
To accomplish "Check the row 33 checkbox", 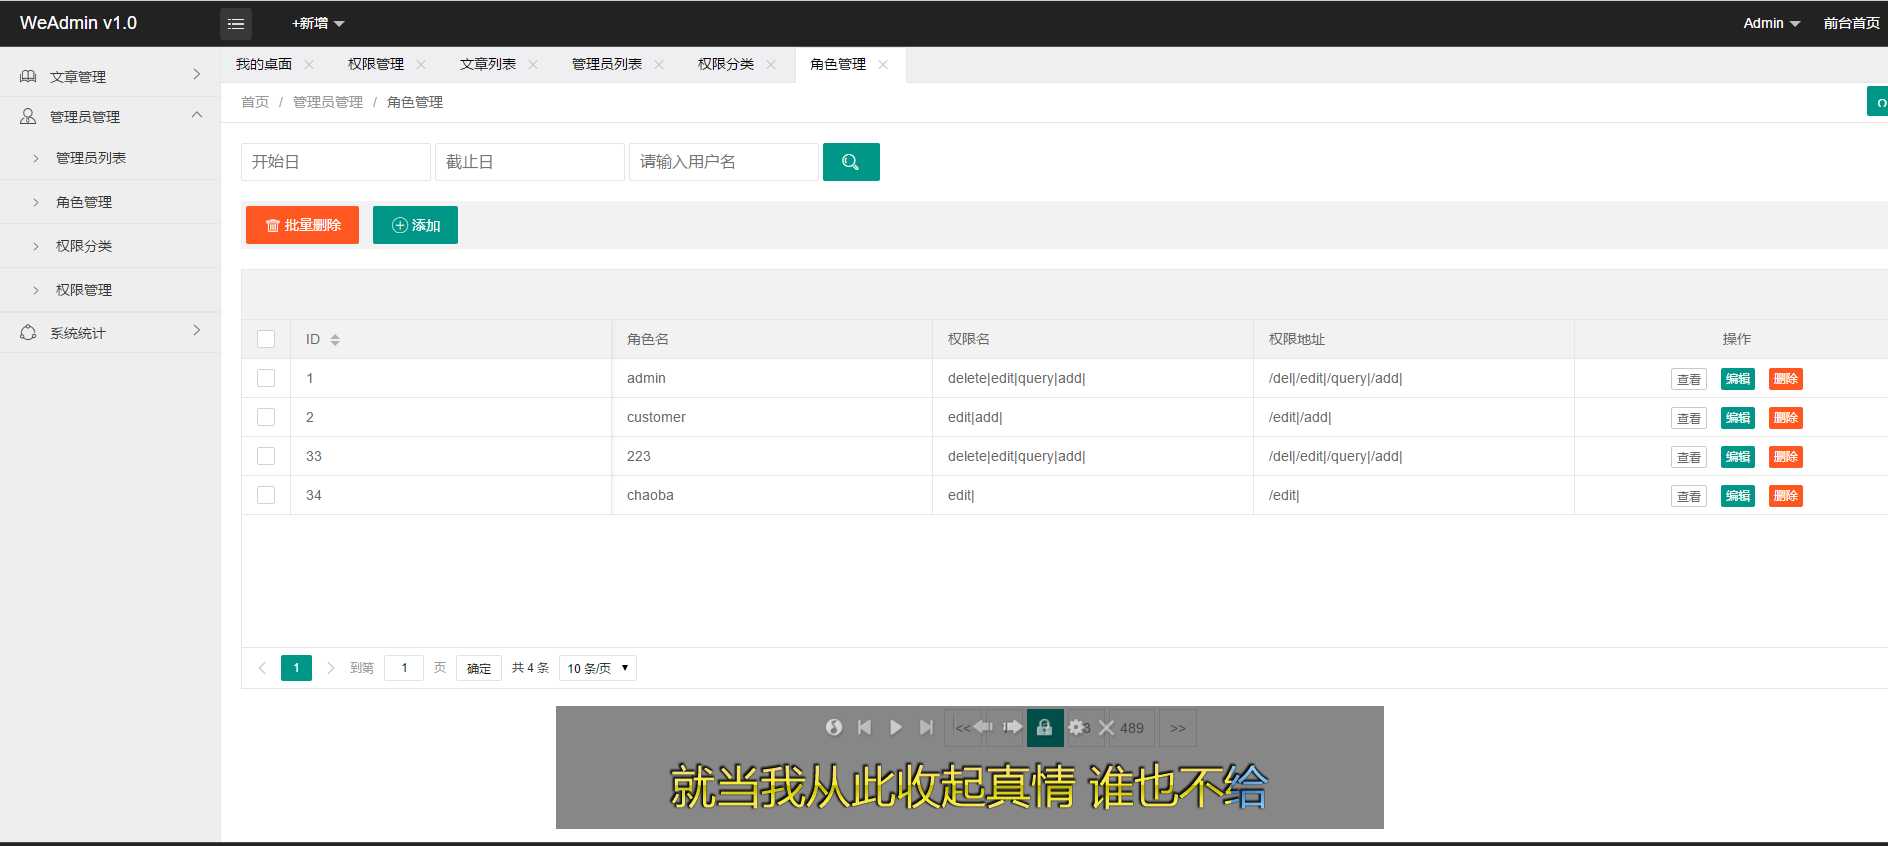I will (266, 456).
